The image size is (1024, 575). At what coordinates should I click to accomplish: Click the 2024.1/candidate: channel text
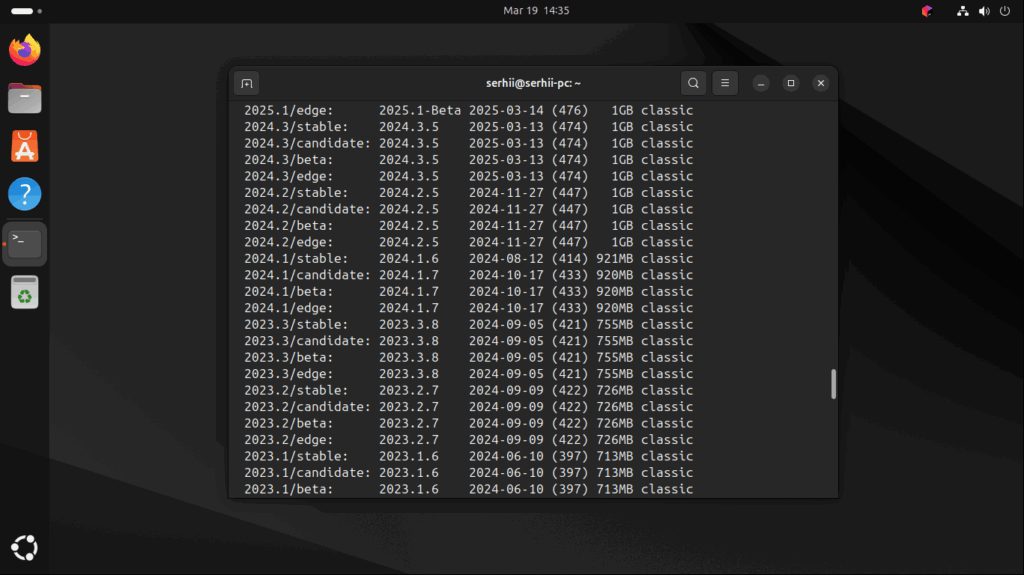[308, 275]
